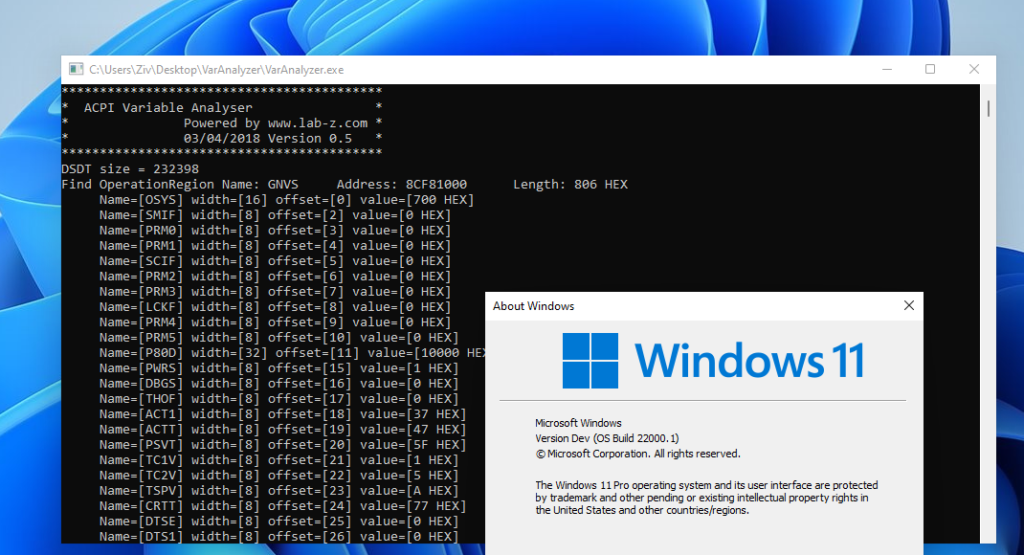
Task: Click '03/04/2018 Version 0.5' line
Action: (268, 138)
